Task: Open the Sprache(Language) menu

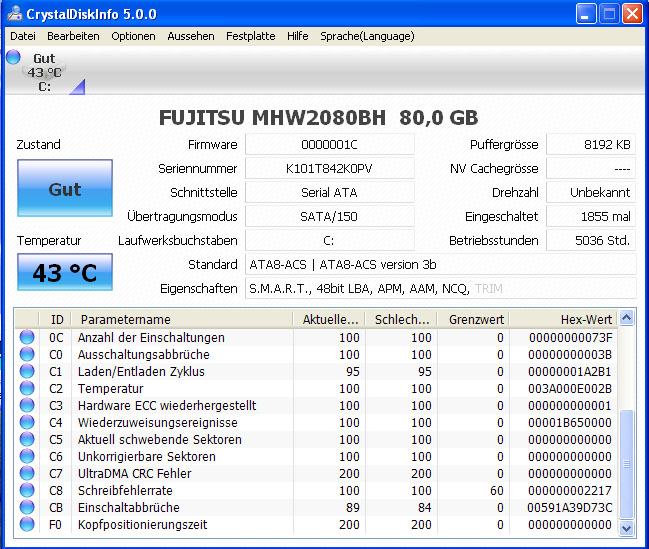Action: [367, 36]
